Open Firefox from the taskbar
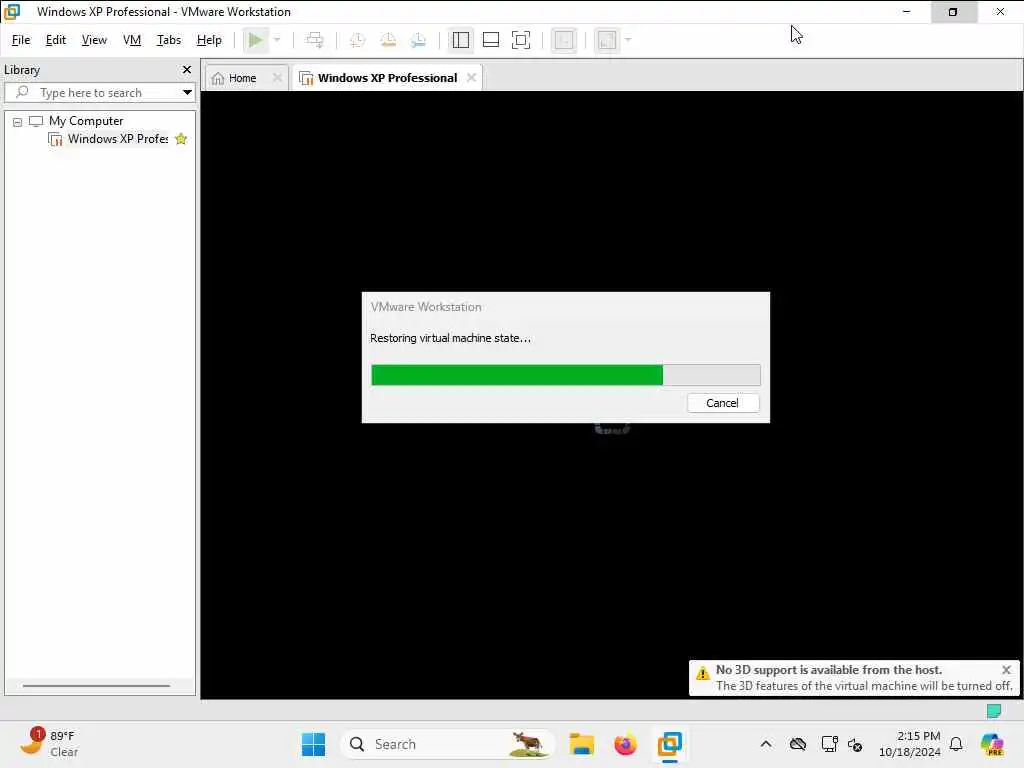Screen dimensions: 1024x768 coord(625,744)
